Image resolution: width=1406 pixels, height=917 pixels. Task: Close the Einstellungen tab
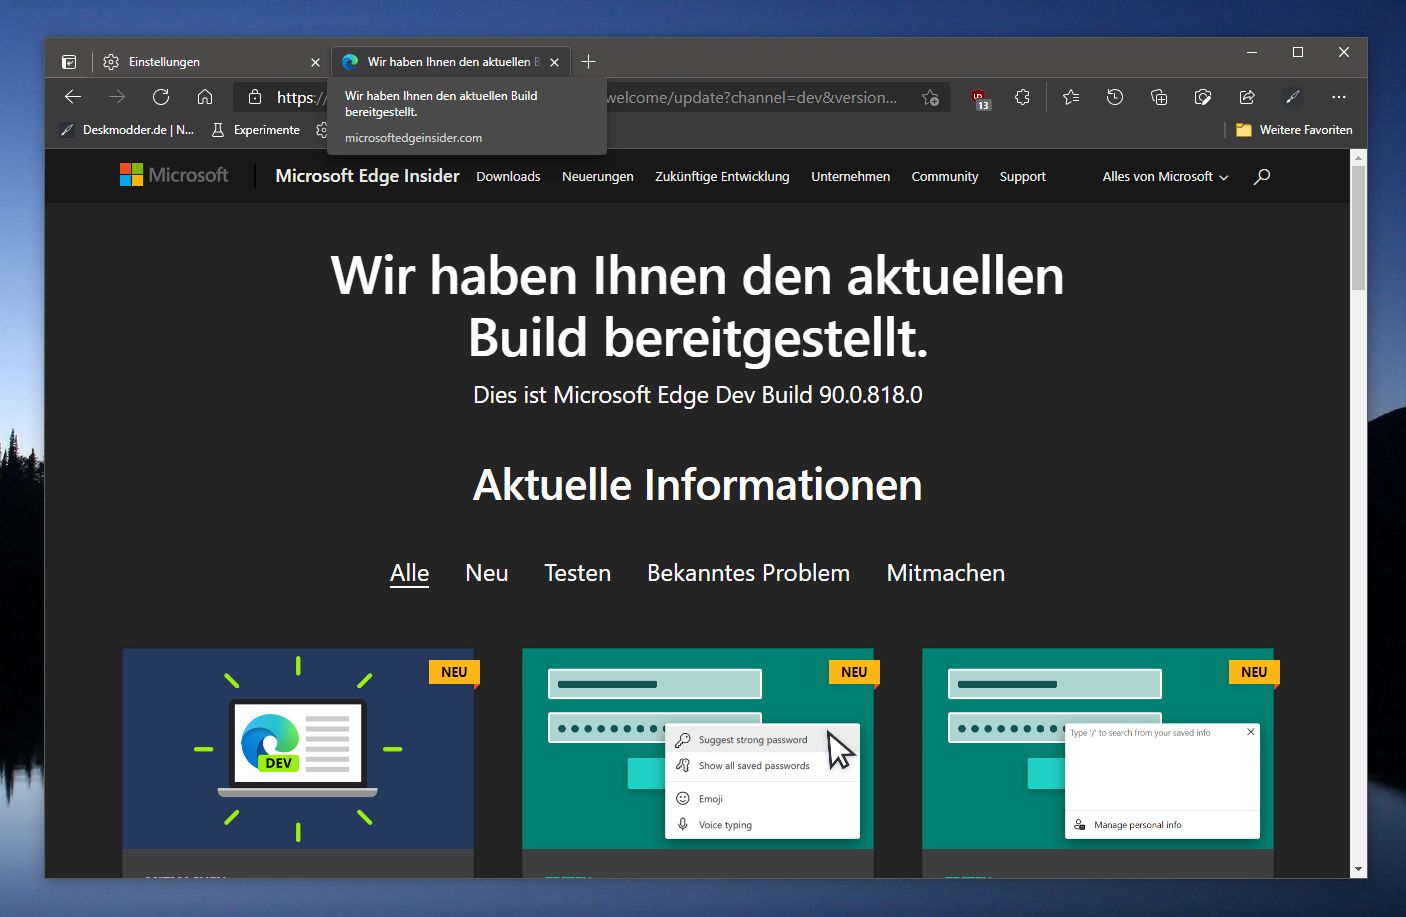coord(315,62)
